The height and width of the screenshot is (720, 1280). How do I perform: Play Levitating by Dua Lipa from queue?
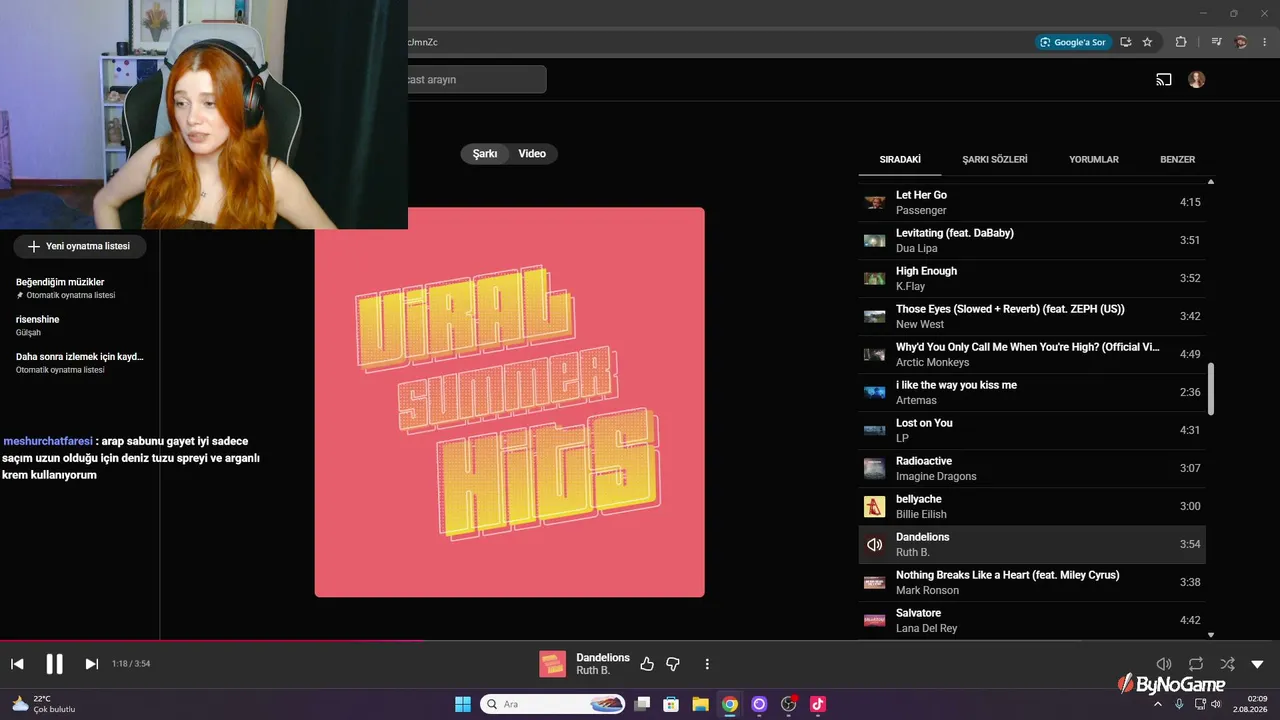point(1032,240)
